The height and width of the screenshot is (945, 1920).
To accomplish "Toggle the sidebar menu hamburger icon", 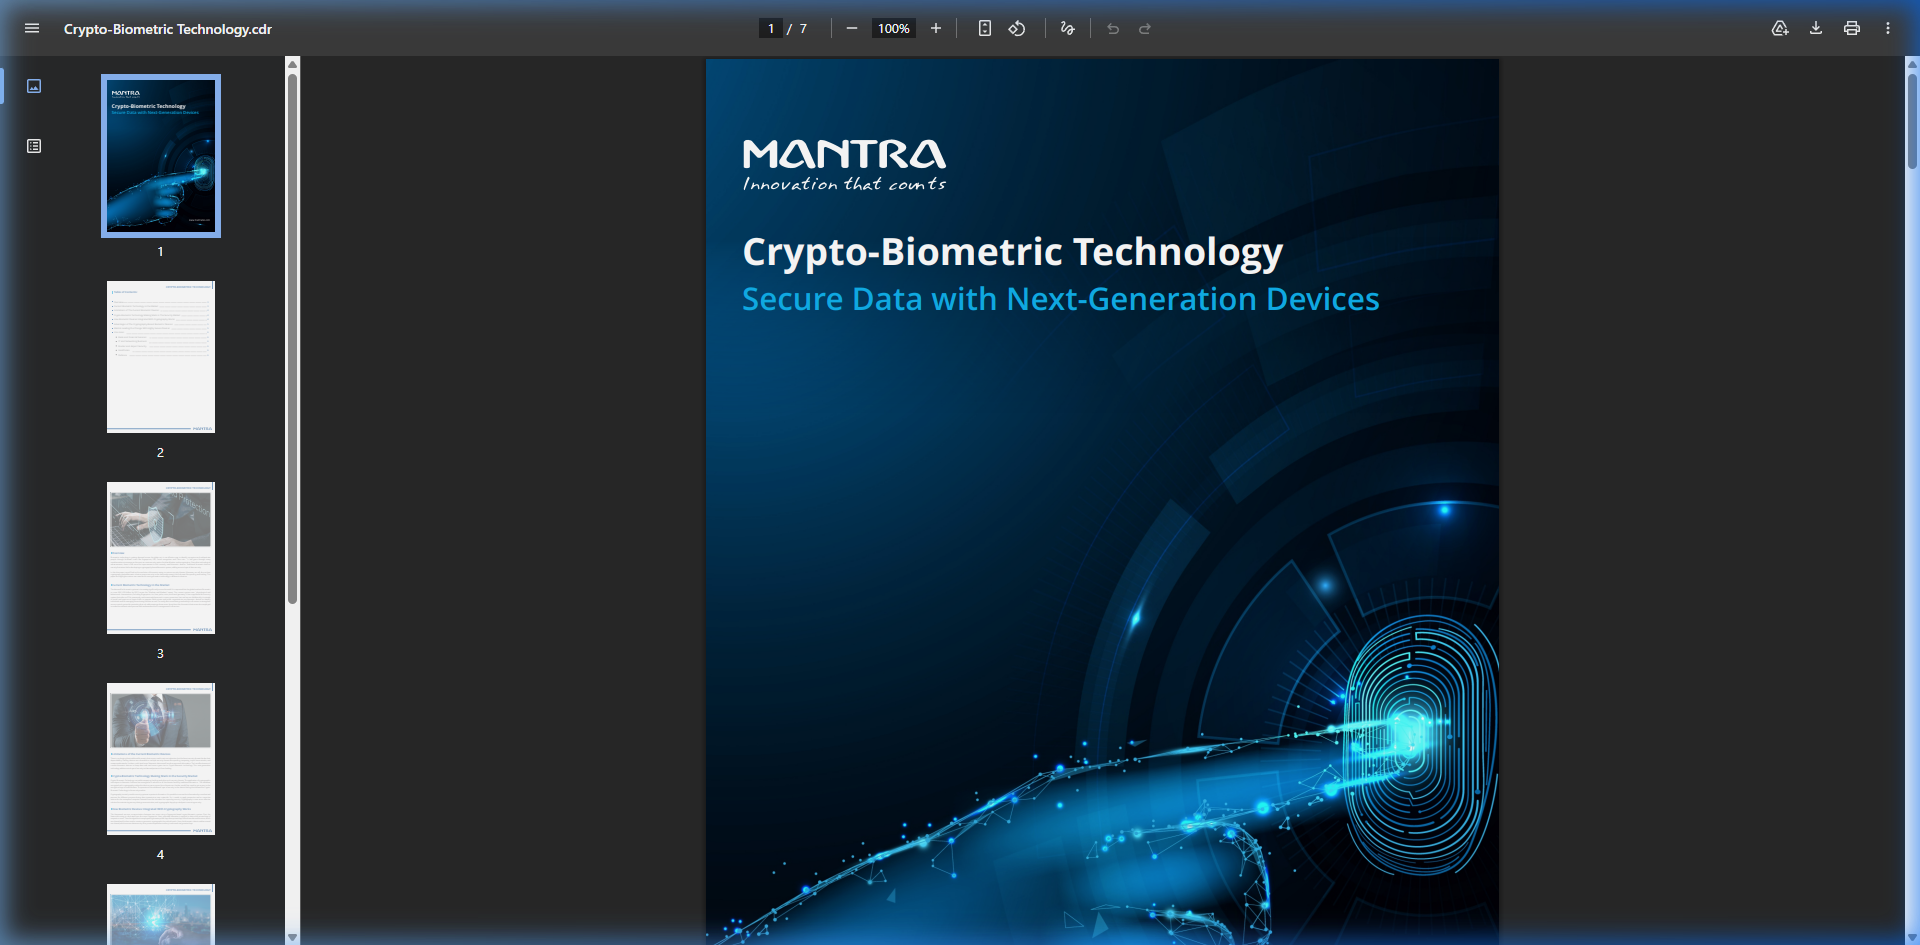I will [32, 28].
